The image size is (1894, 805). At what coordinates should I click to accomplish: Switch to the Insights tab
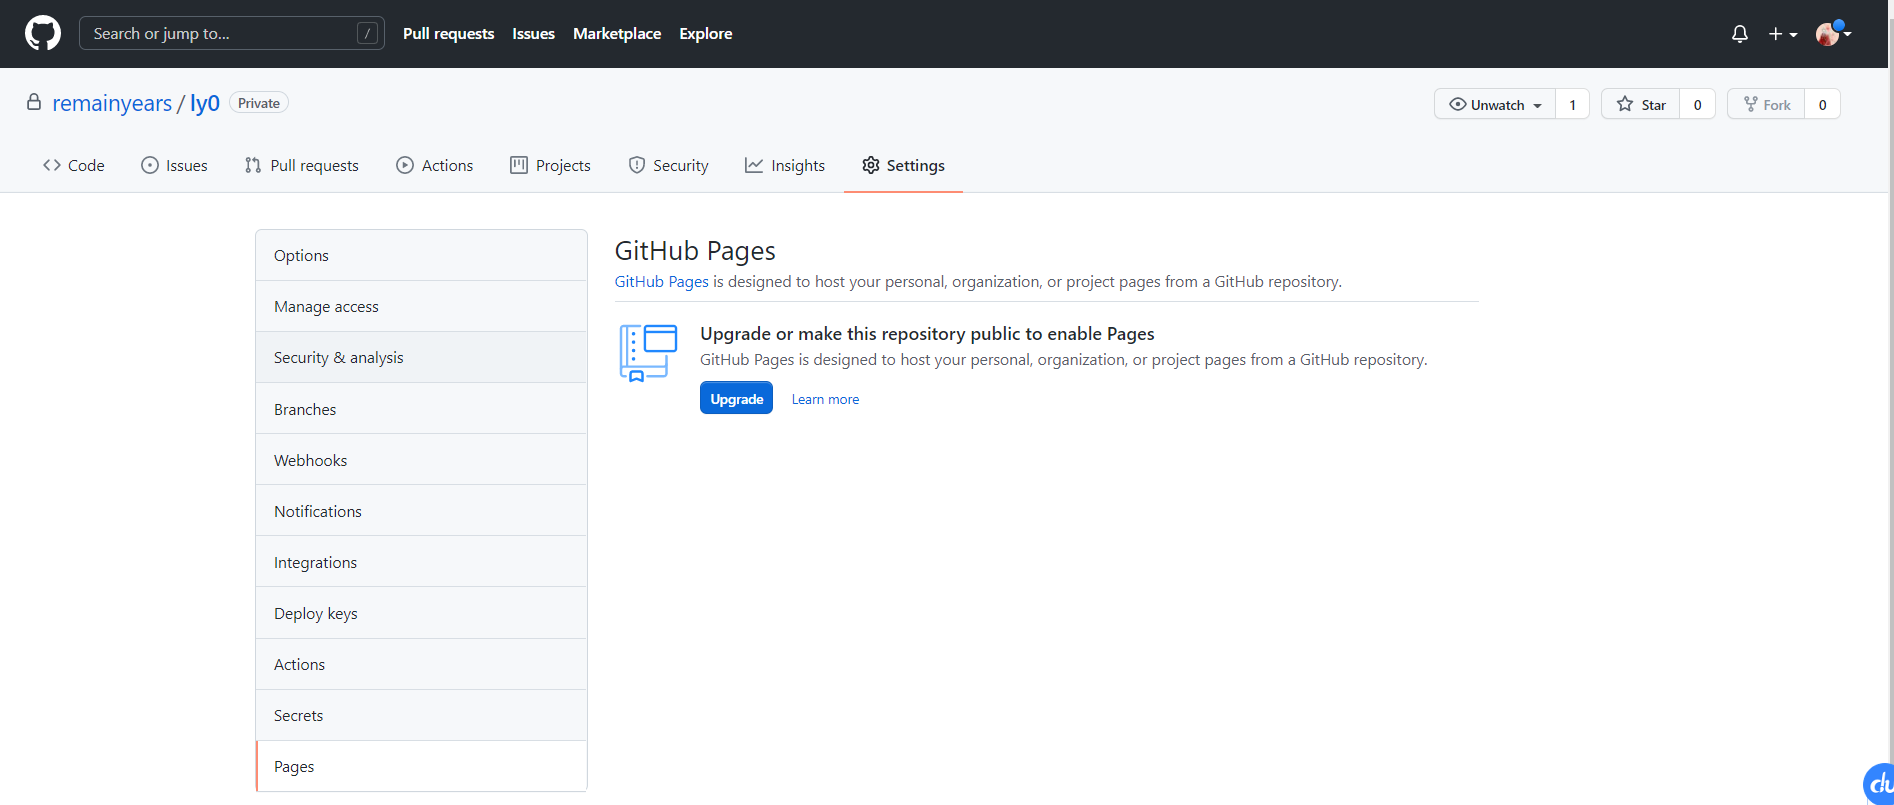(x=785, y=165)
